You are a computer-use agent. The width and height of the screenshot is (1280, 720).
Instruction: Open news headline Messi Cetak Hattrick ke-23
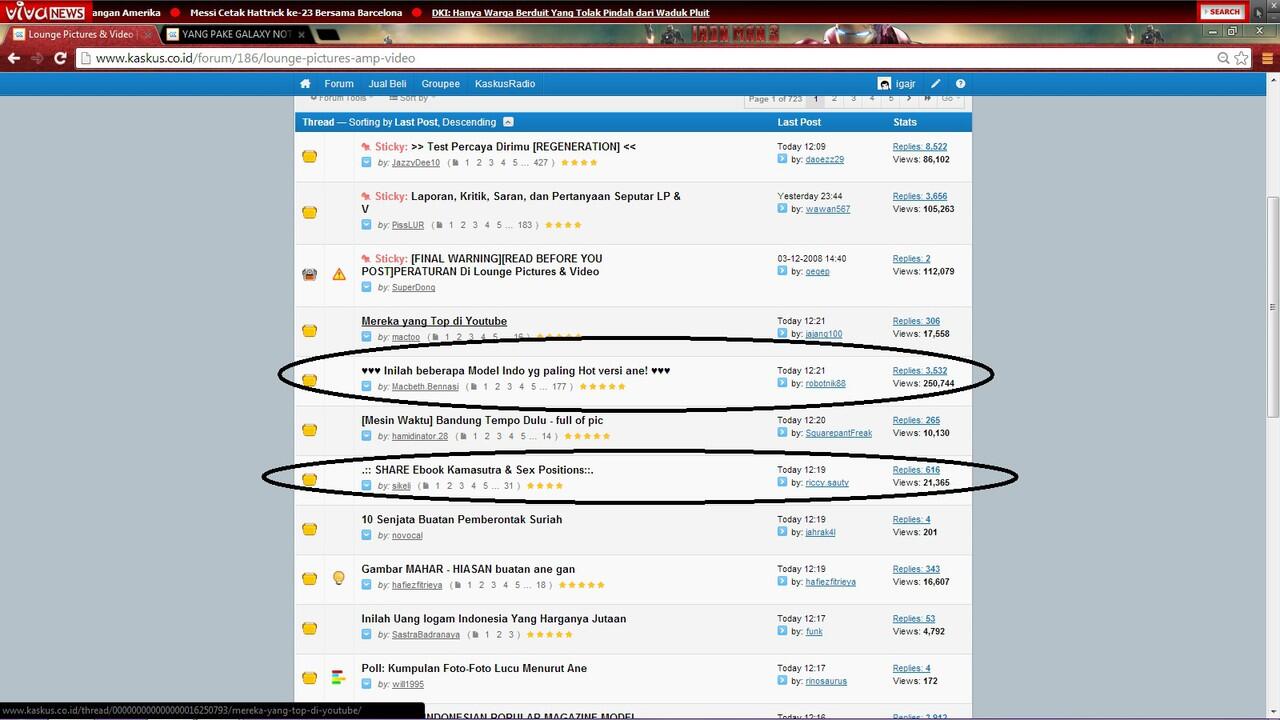[x=296, y=12]
